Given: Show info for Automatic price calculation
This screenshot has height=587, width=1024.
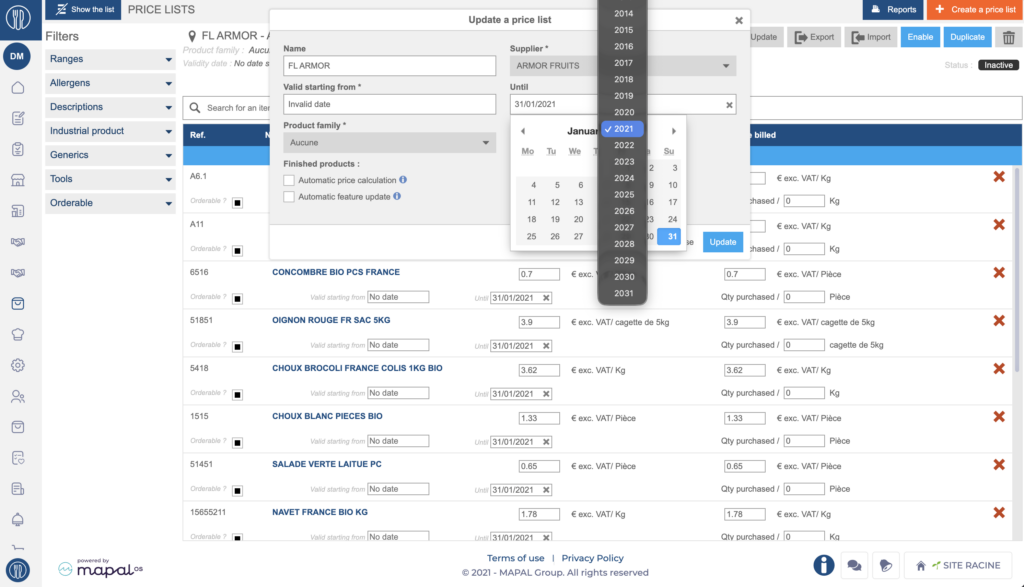Looking at the screenshot, I should [x=403, y=180].
